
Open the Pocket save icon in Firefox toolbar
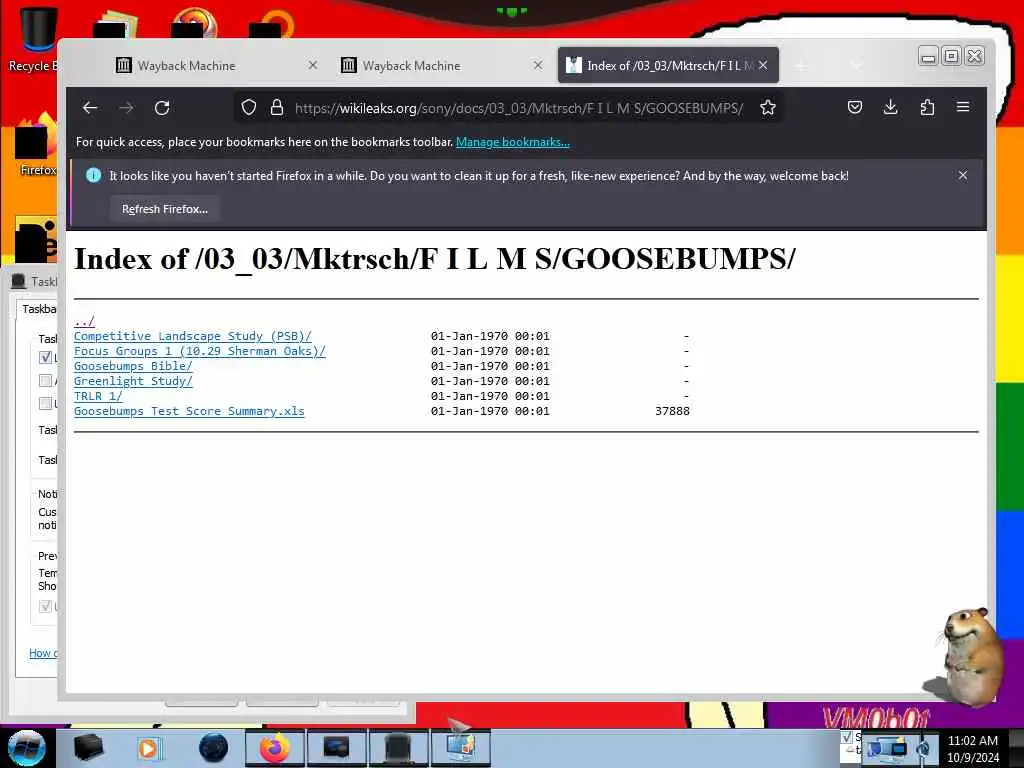point(854,107)
